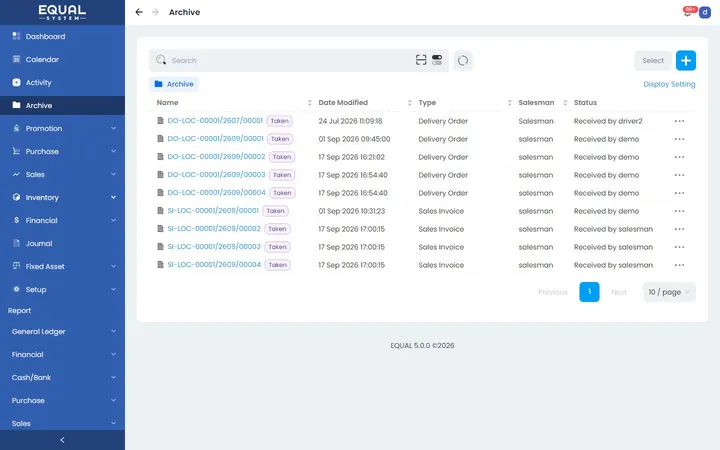Expand the Promotion menu
The width and height of the screenshot is (720, 450).
tap(62, 128)
